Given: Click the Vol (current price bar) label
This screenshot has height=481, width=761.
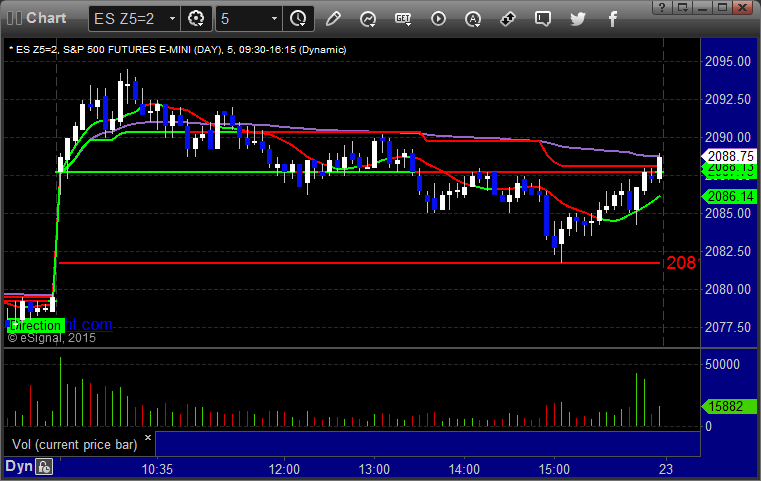Looking at the screenshot, I should click(x=75, y=445).
